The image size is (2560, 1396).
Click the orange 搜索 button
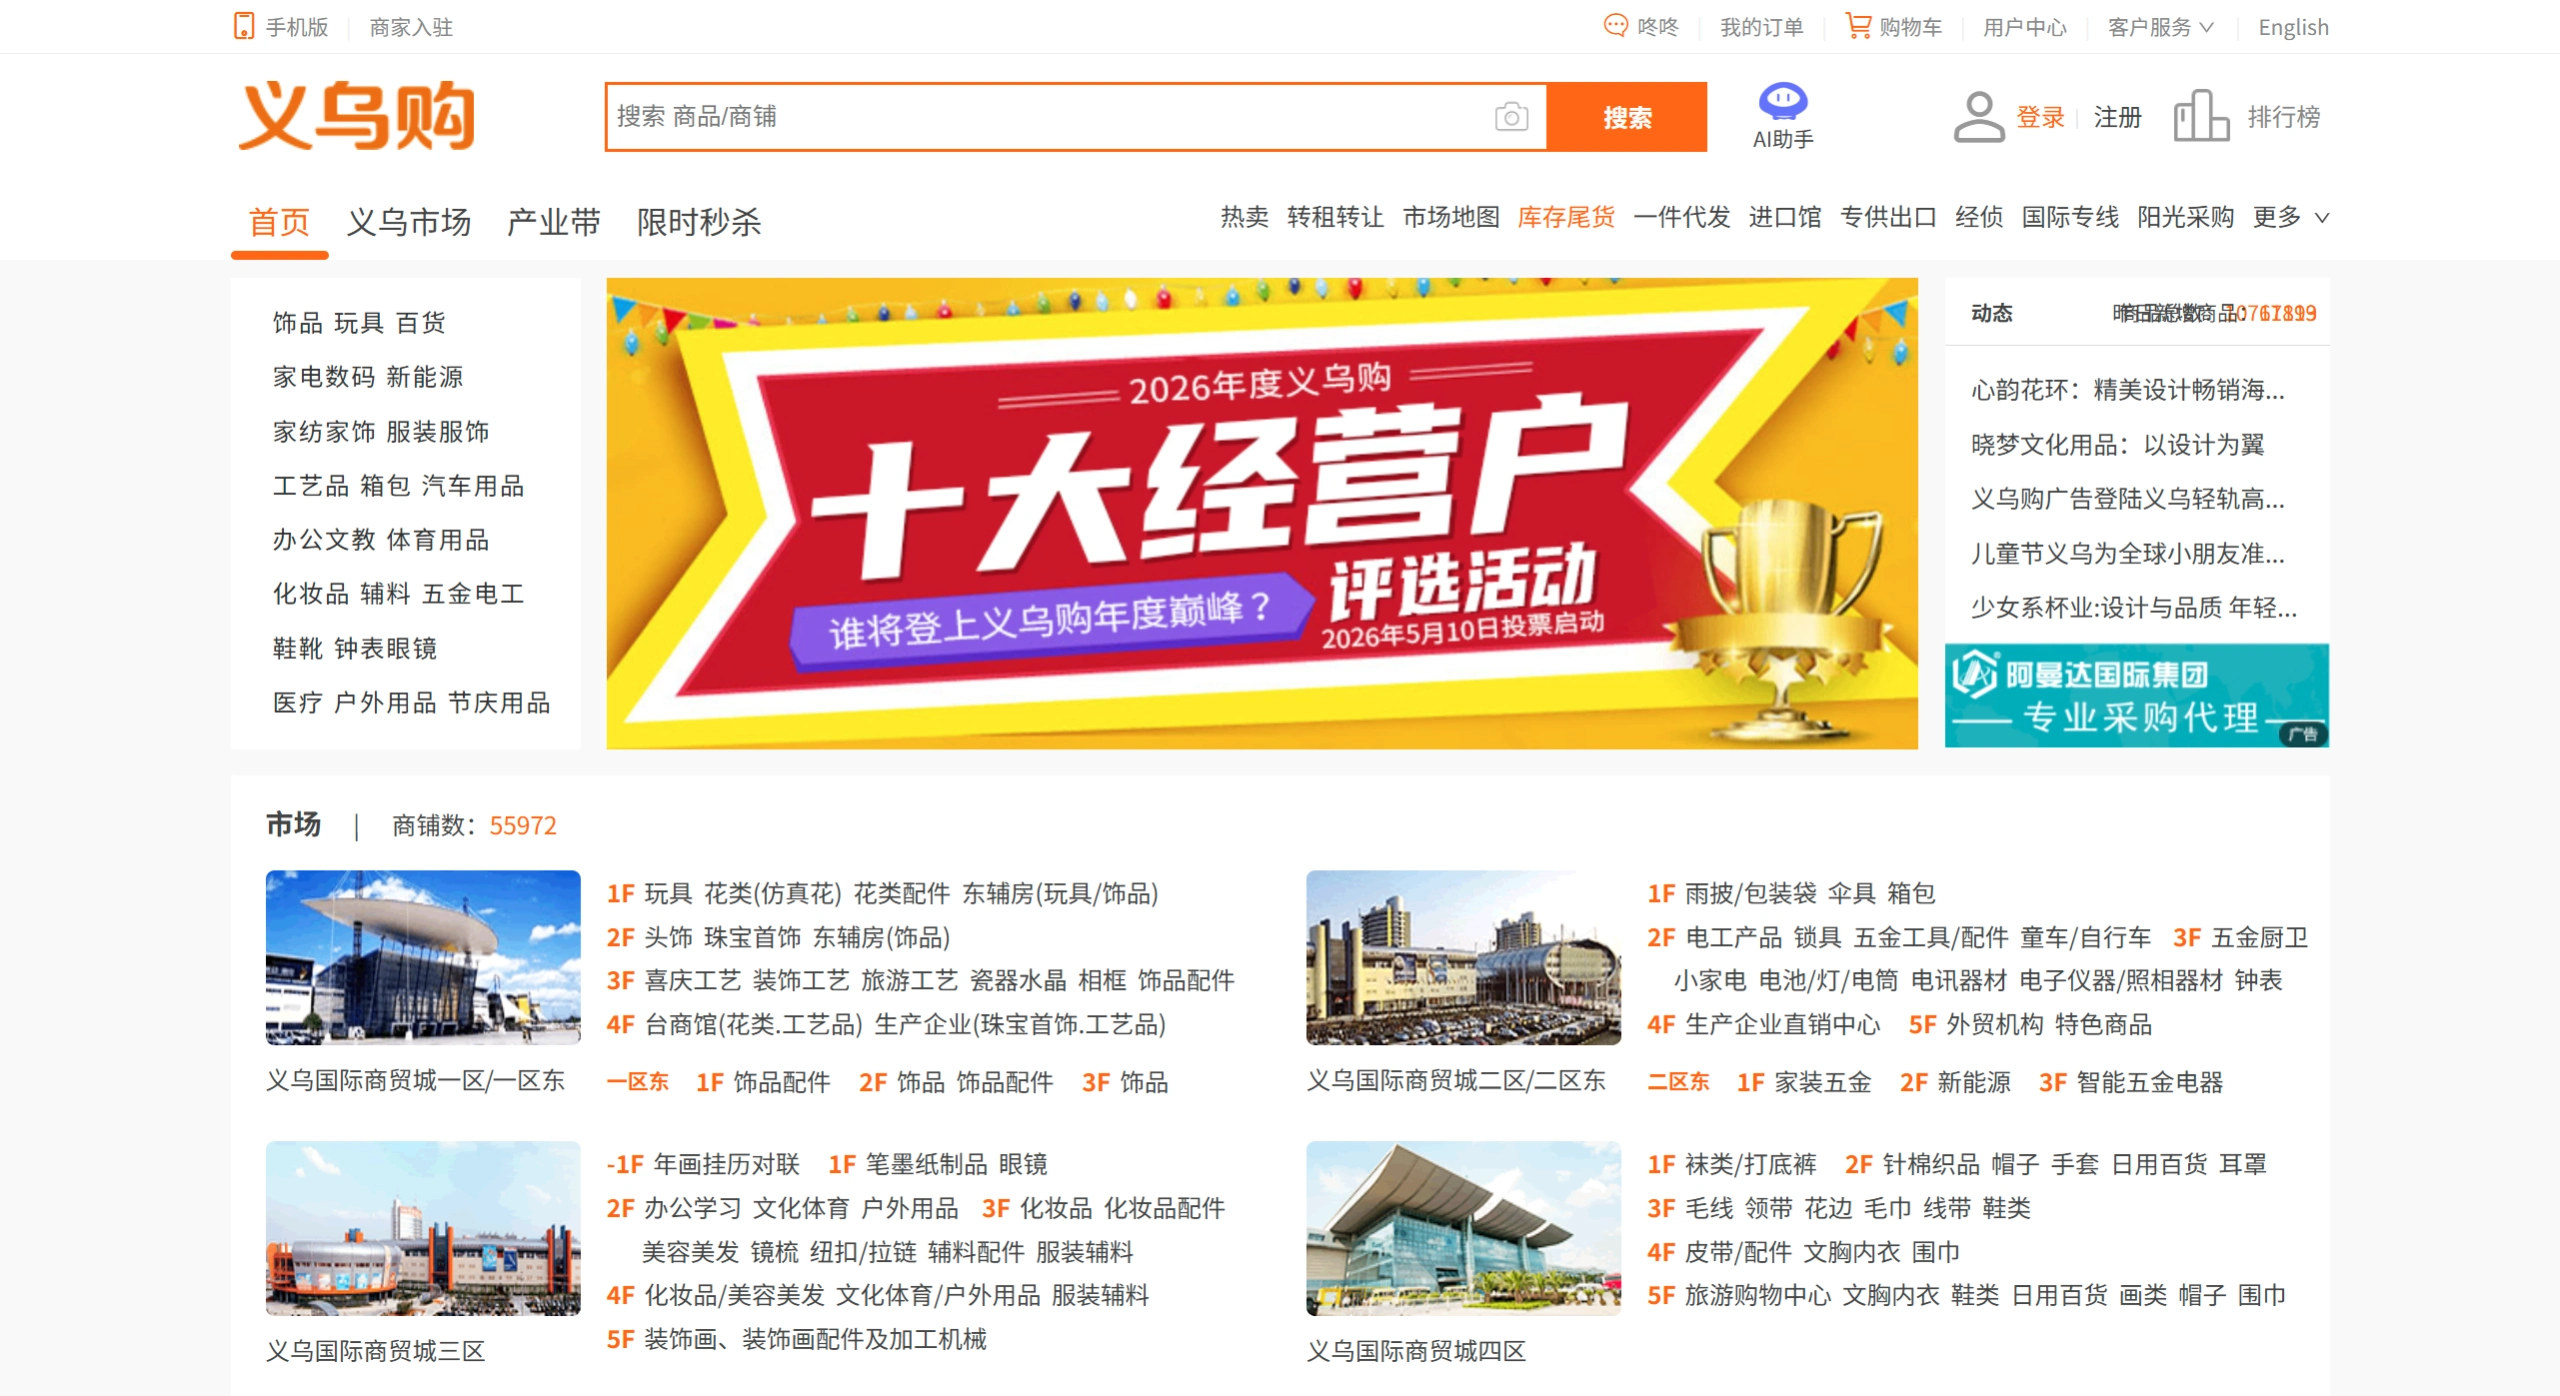1627,117
